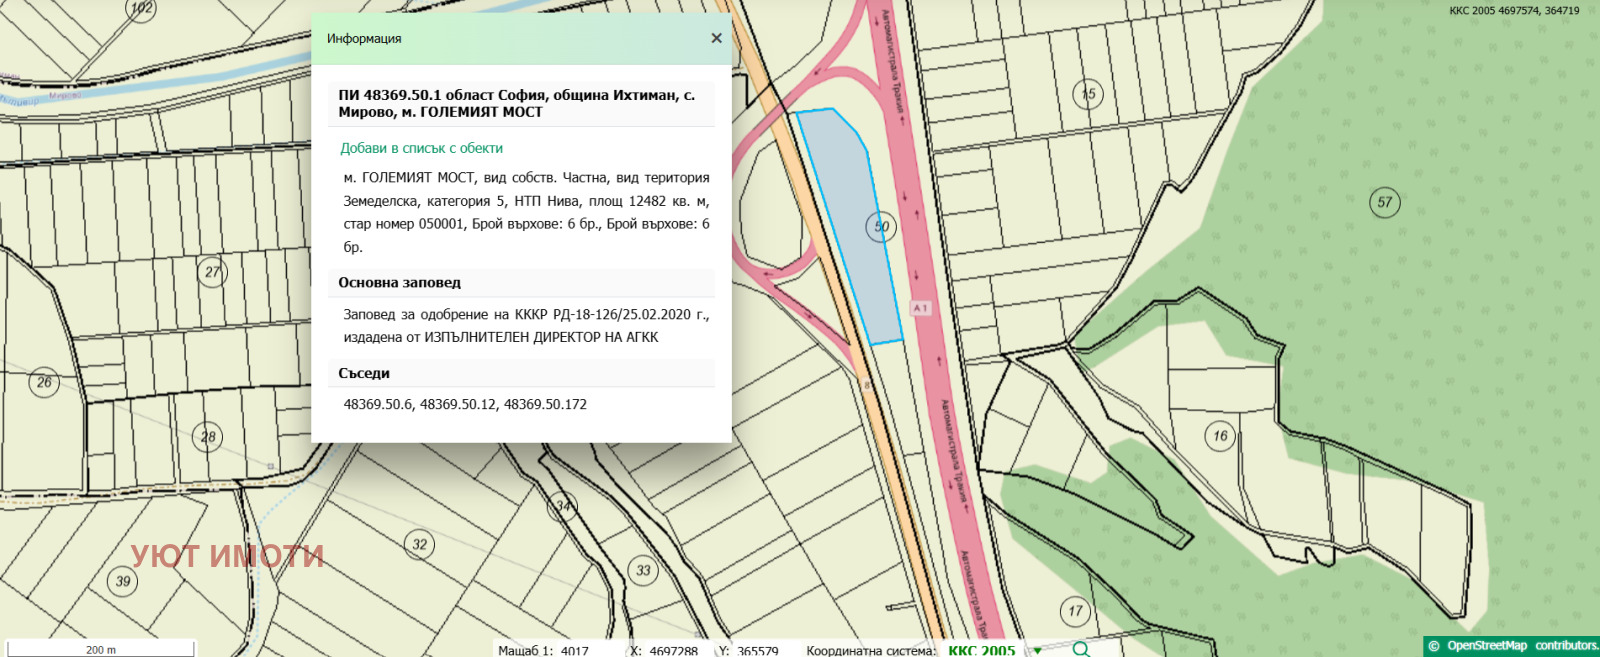The height and width of the screenshot is (657, 1600).
Task: Click the Основна заповед section header
Action: 399,283
